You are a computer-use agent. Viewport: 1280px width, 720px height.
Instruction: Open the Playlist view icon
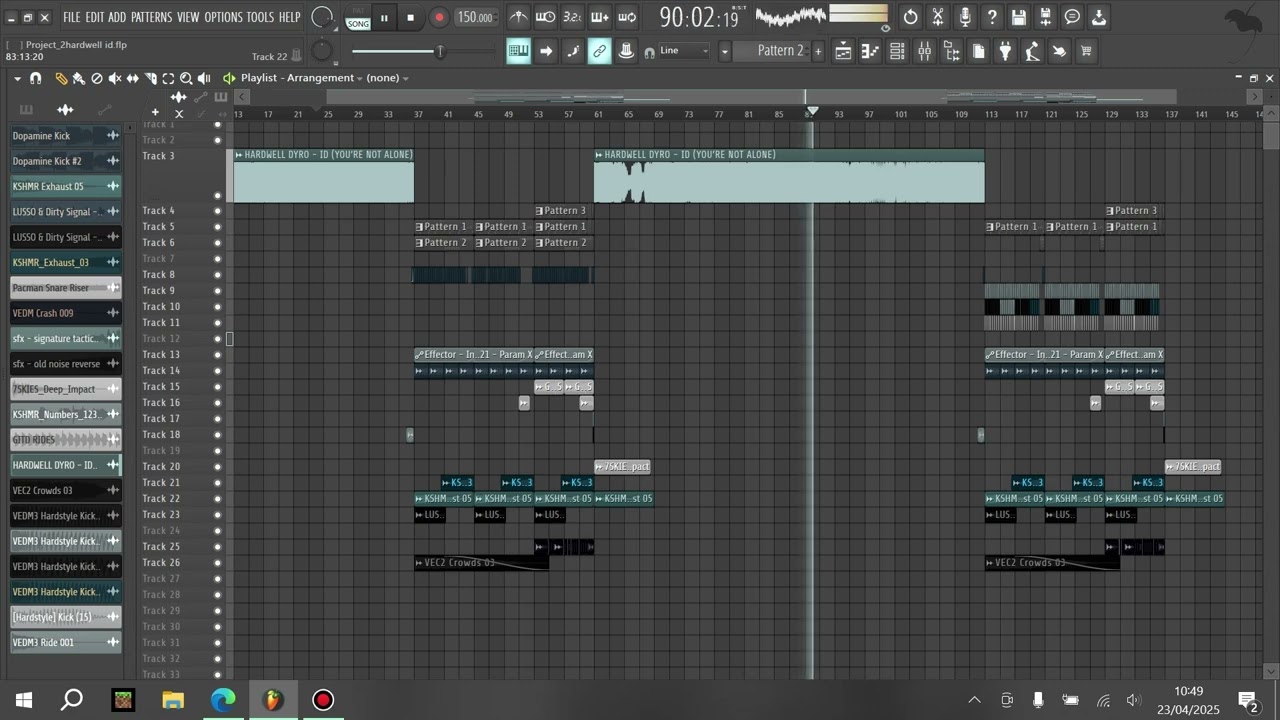tap(843, 51)
